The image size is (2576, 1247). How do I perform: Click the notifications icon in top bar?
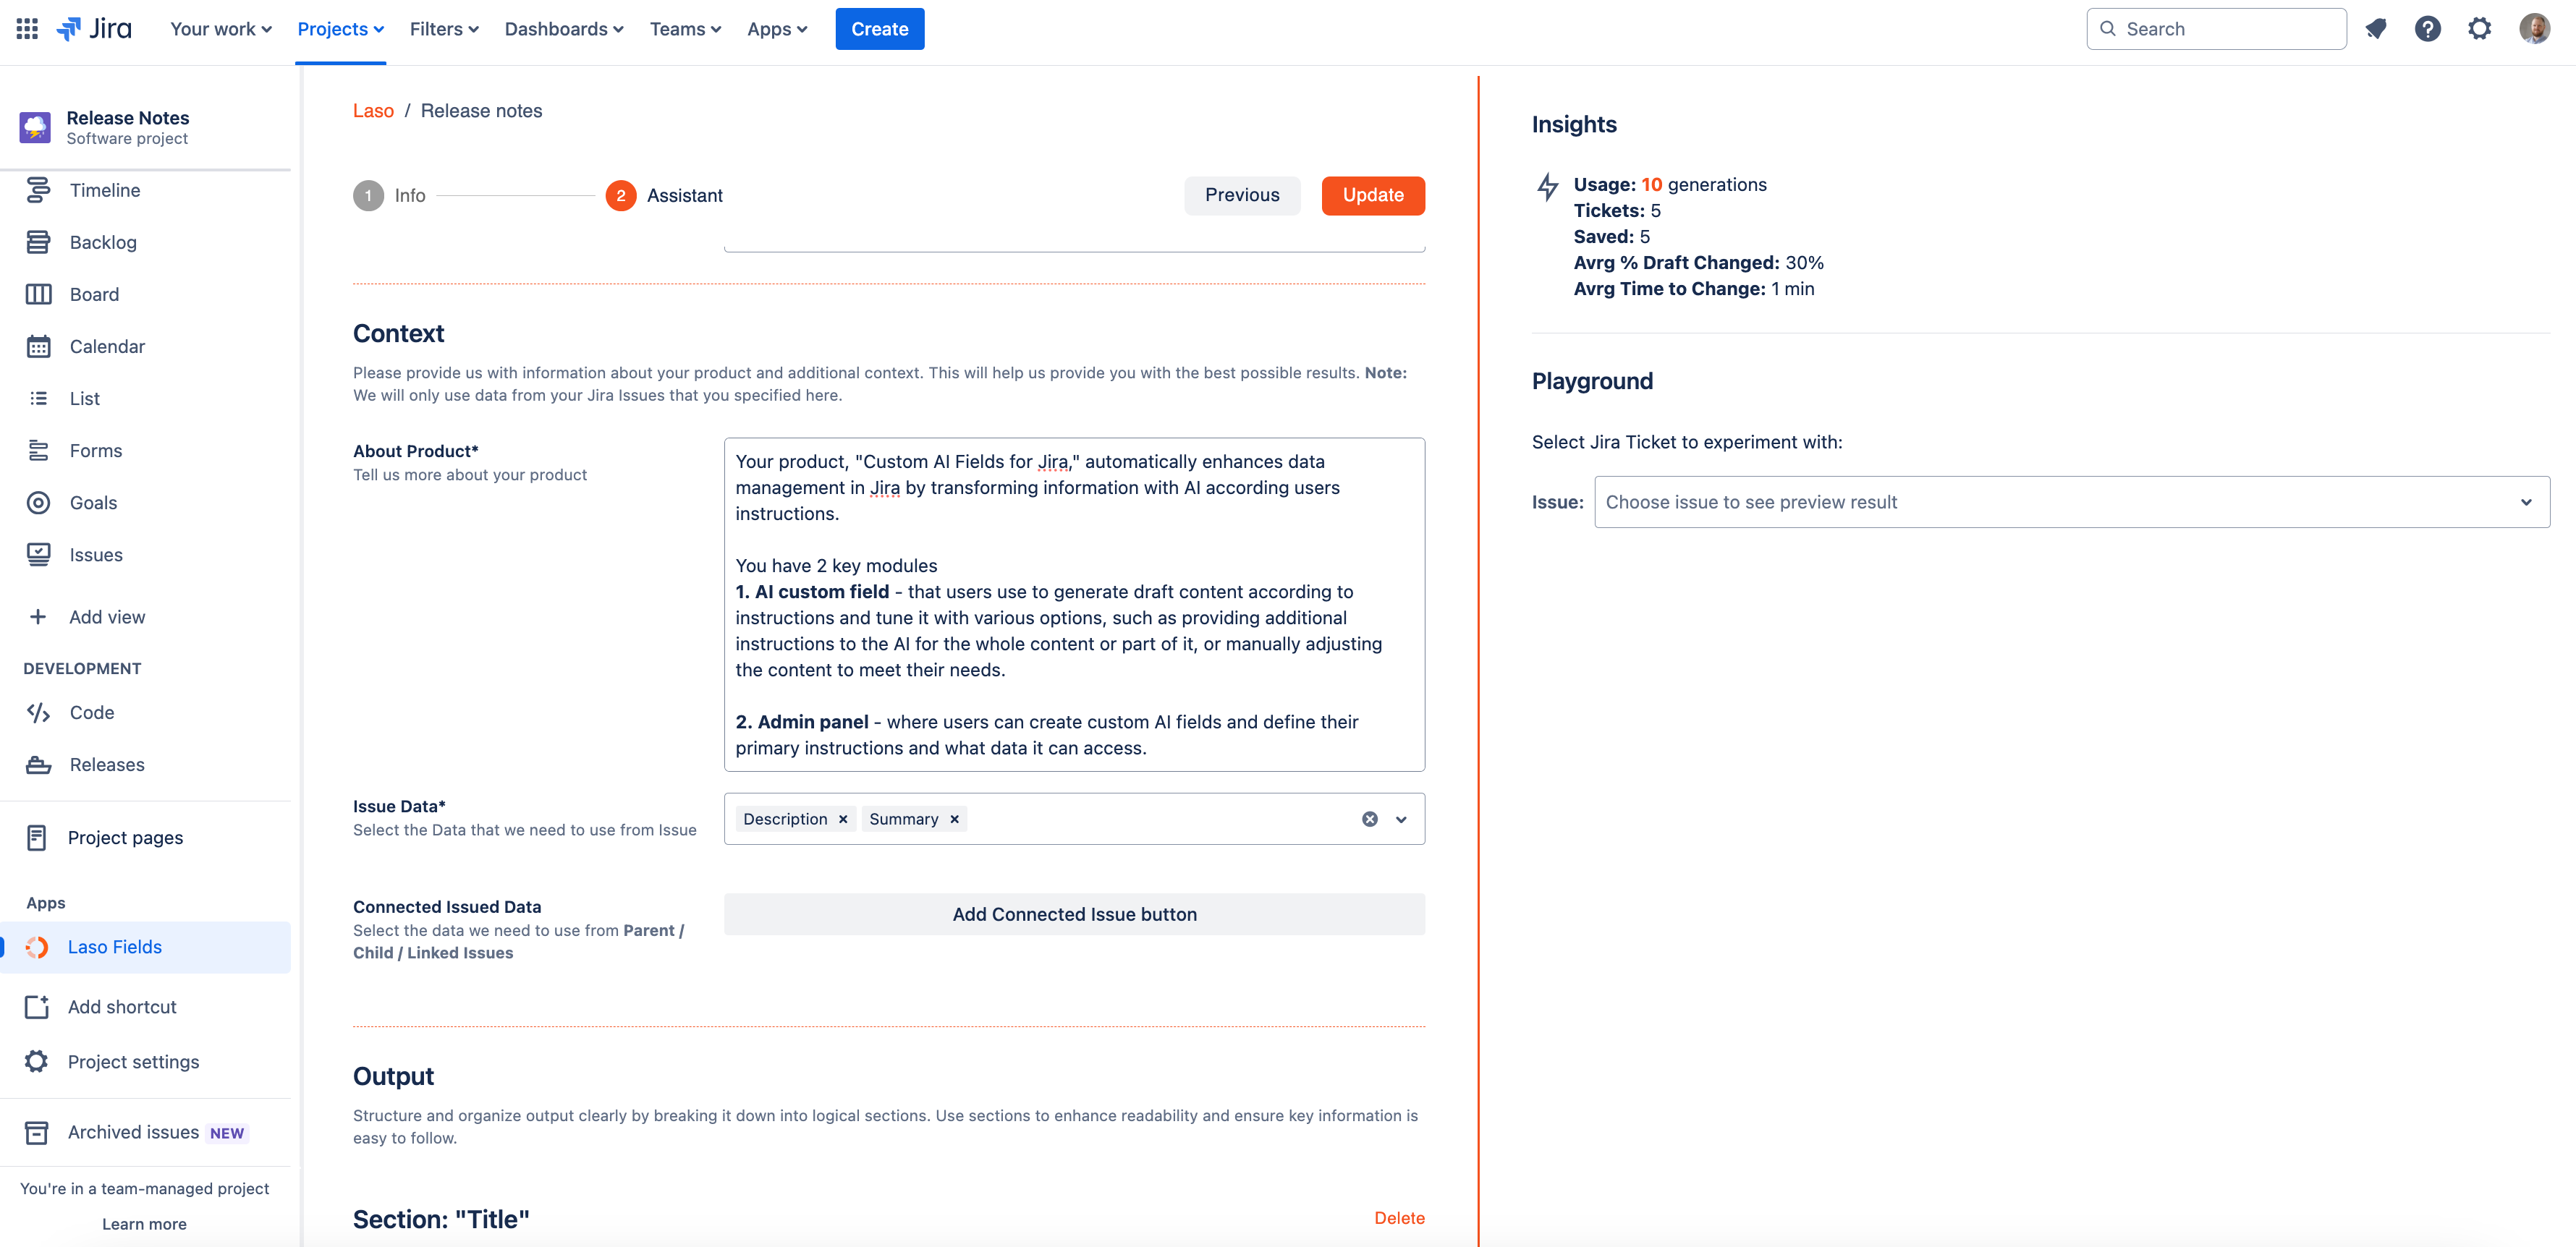pos(2376,29)
